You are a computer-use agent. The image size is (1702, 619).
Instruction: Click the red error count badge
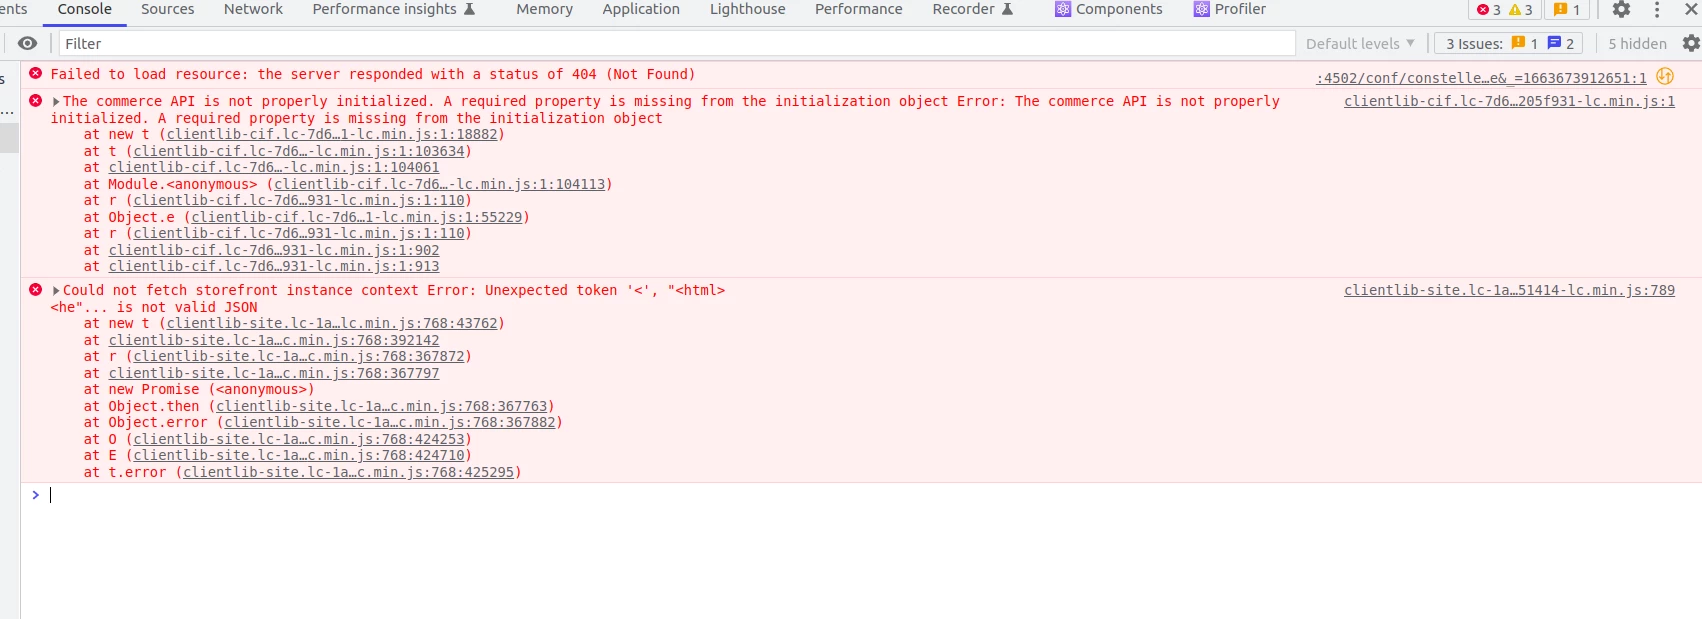[1488, 10]
